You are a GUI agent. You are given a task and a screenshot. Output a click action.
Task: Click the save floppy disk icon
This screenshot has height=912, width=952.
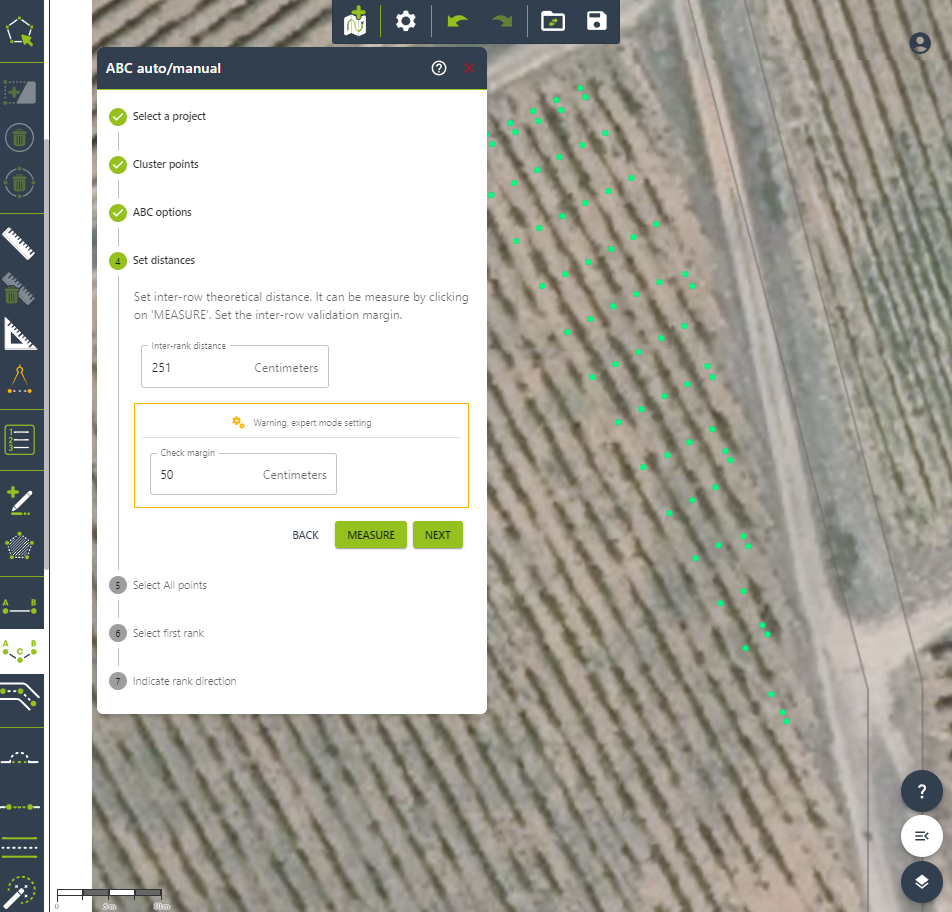click(x=597, y=21)
